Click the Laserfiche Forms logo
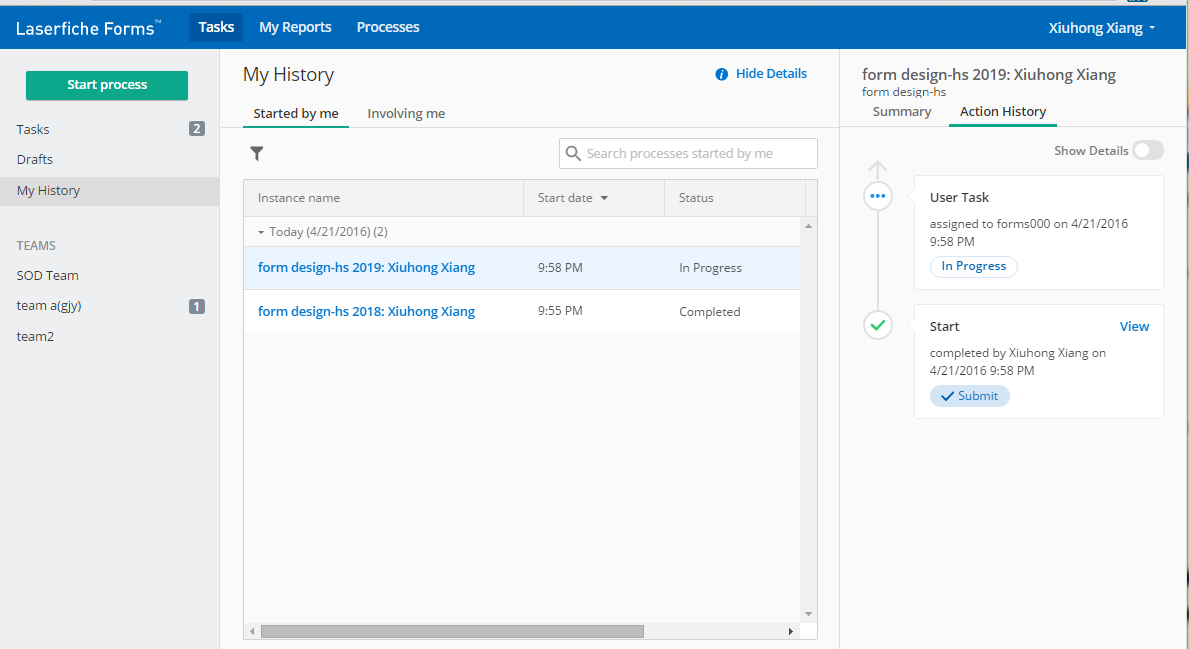The width and height of the screenshot is (1189, 649). (x=88, y=28)
